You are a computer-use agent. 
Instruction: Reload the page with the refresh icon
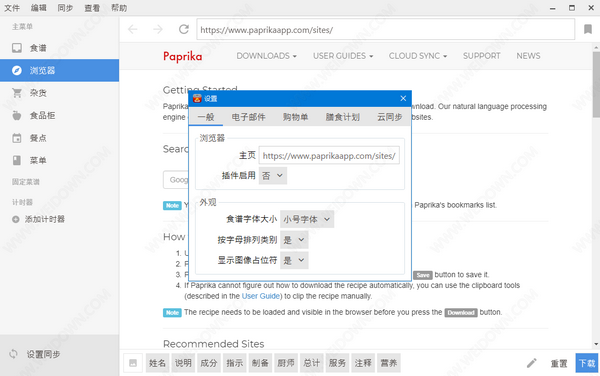pyautogui.click(x=184, y=29)
